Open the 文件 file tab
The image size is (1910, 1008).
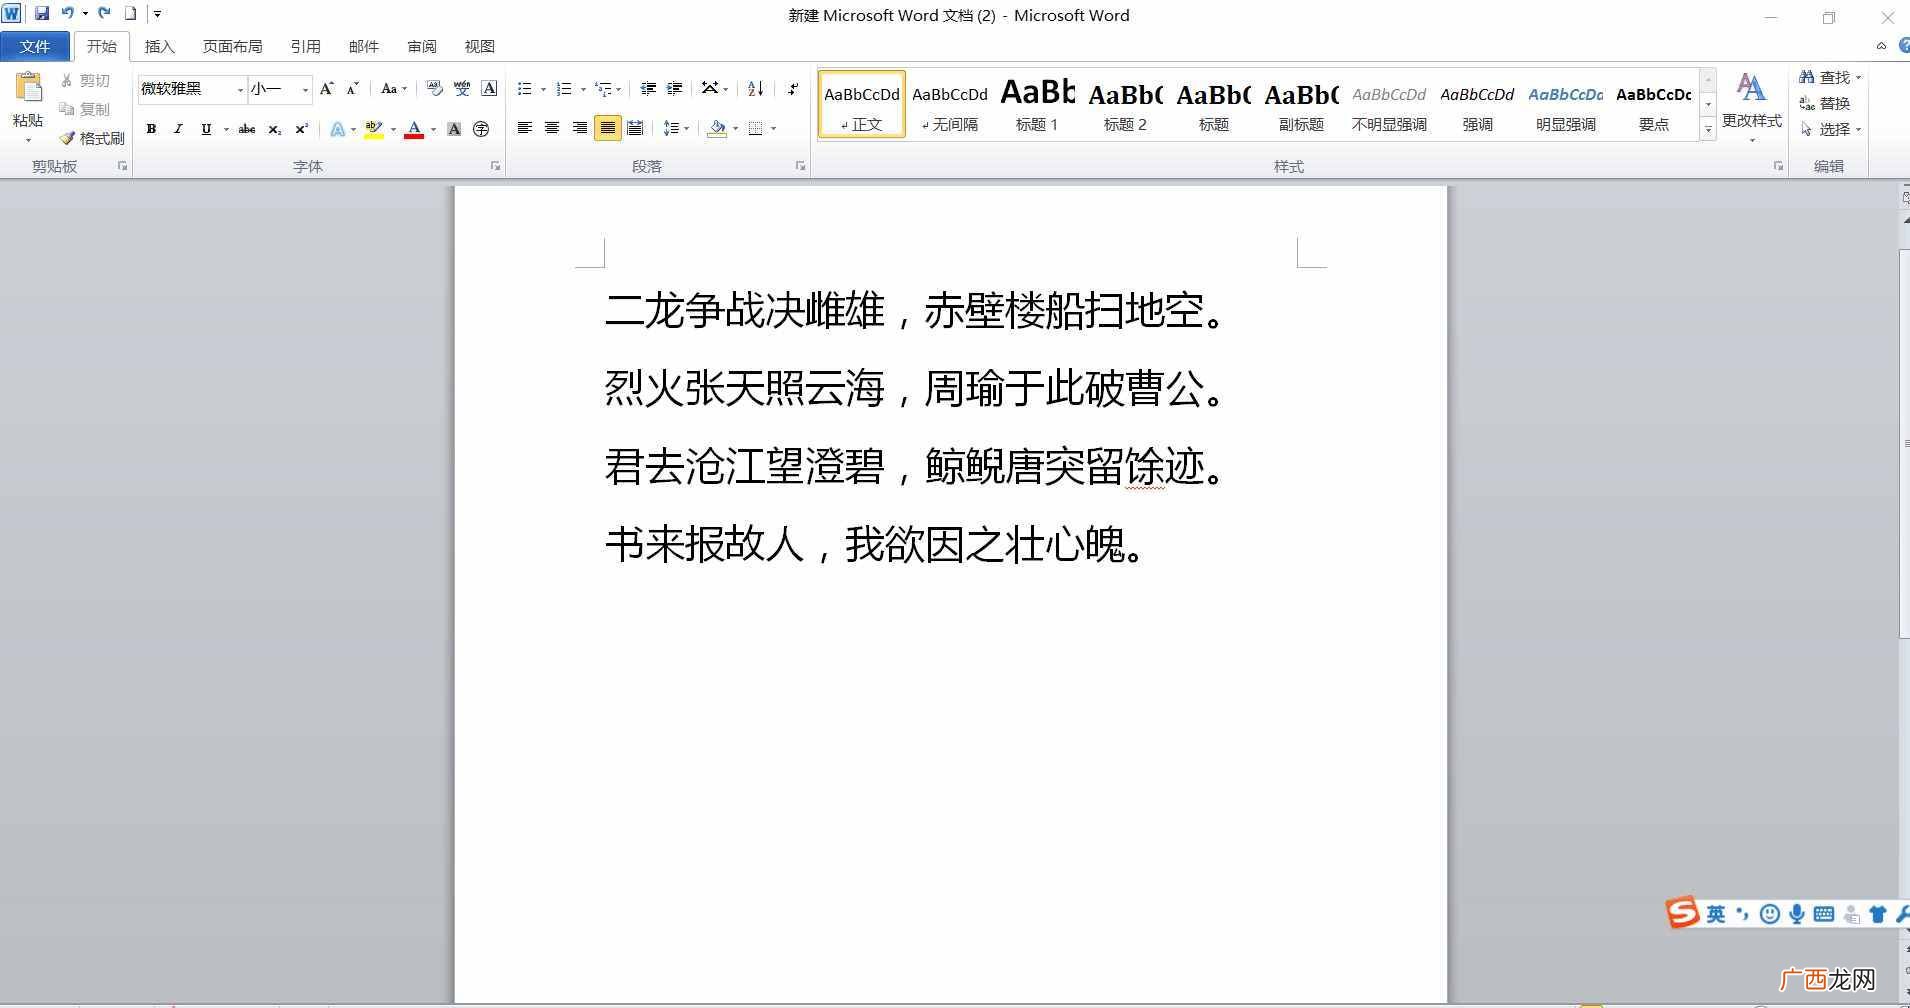(35, 46)
